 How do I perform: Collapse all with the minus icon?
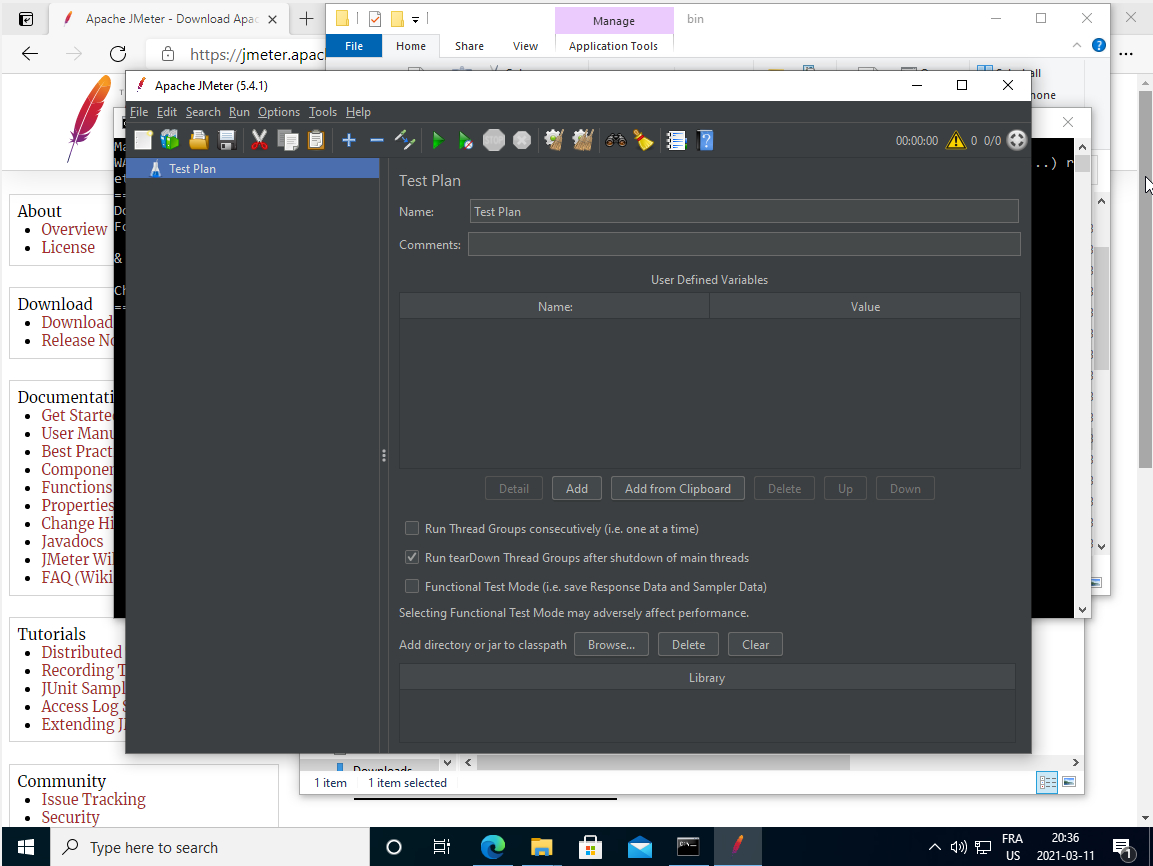click(x=376, y=140)
